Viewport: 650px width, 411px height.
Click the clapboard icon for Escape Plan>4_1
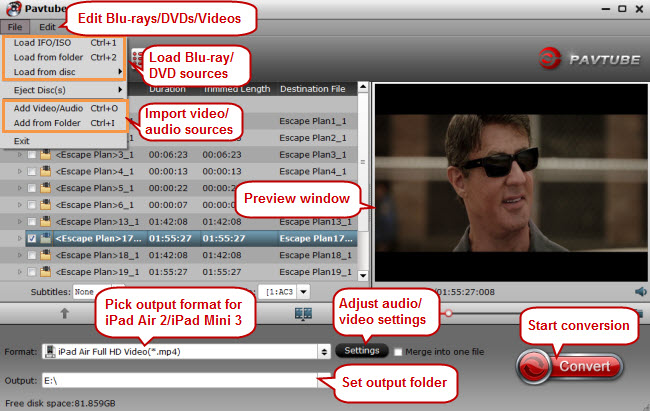(x=46, y=171)
